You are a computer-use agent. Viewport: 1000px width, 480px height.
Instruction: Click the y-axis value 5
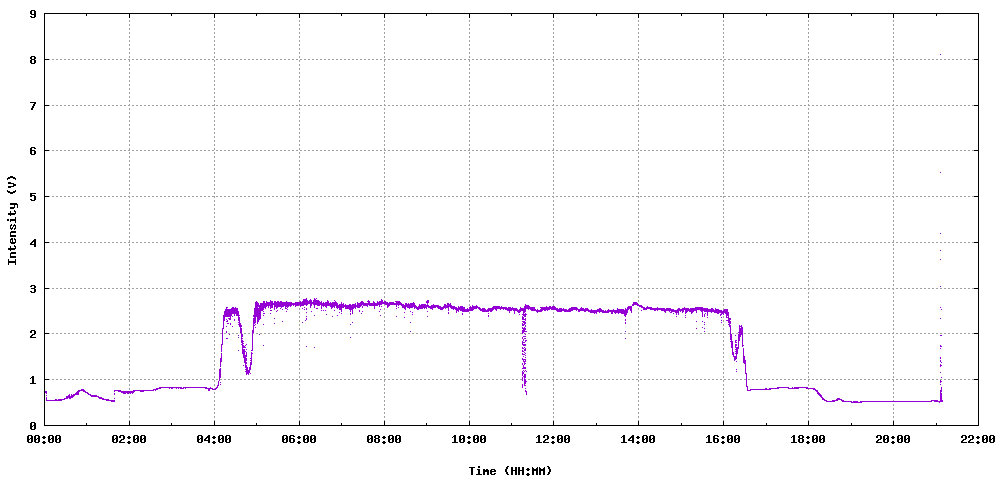tap(33, 197)
